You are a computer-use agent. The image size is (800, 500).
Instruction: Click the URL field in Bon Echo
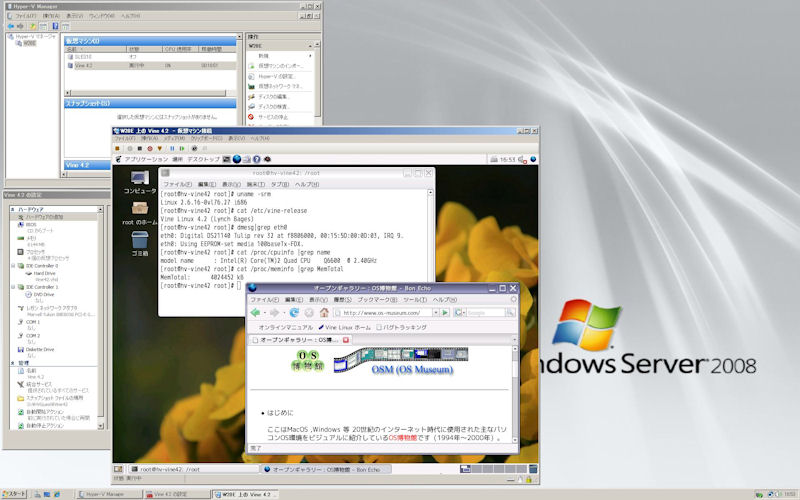(x=383, y=312)
